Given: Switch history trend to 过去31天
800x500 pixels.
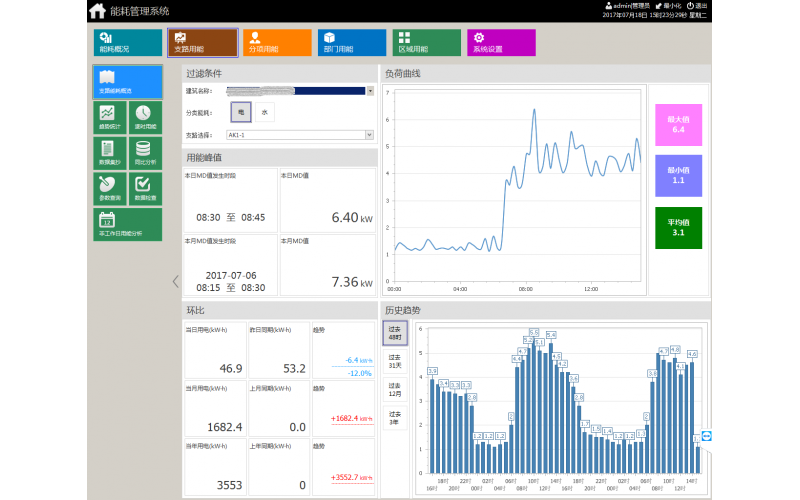Looking at the screenshot, I should click(x=394, y=360).
